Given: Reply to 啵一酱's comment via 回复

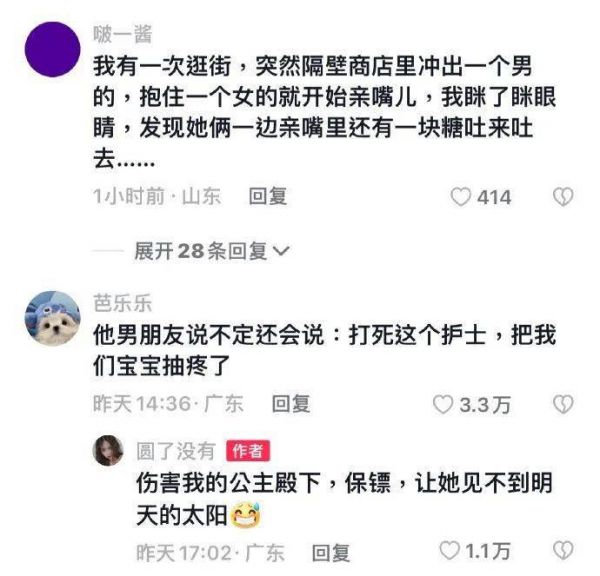Looking at the screenshot, I should pyautogui.click(x=267, y=196).
